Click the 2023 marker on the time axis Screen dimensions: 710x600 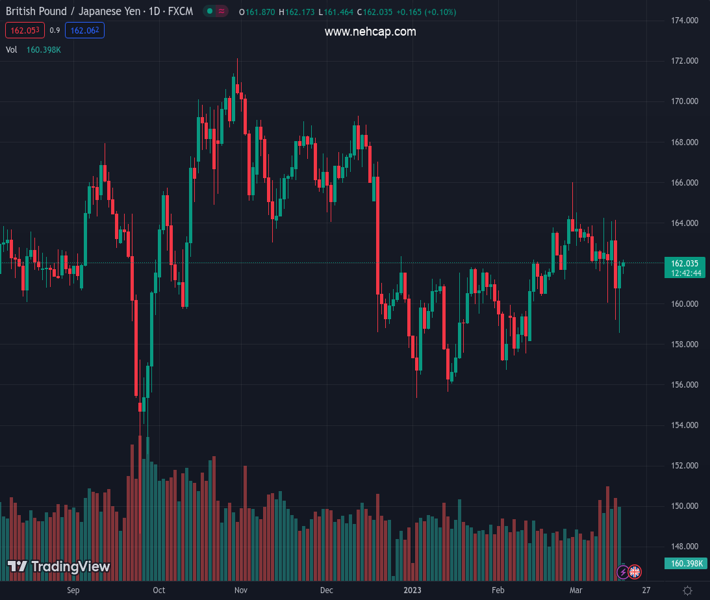tap(412, 591)
